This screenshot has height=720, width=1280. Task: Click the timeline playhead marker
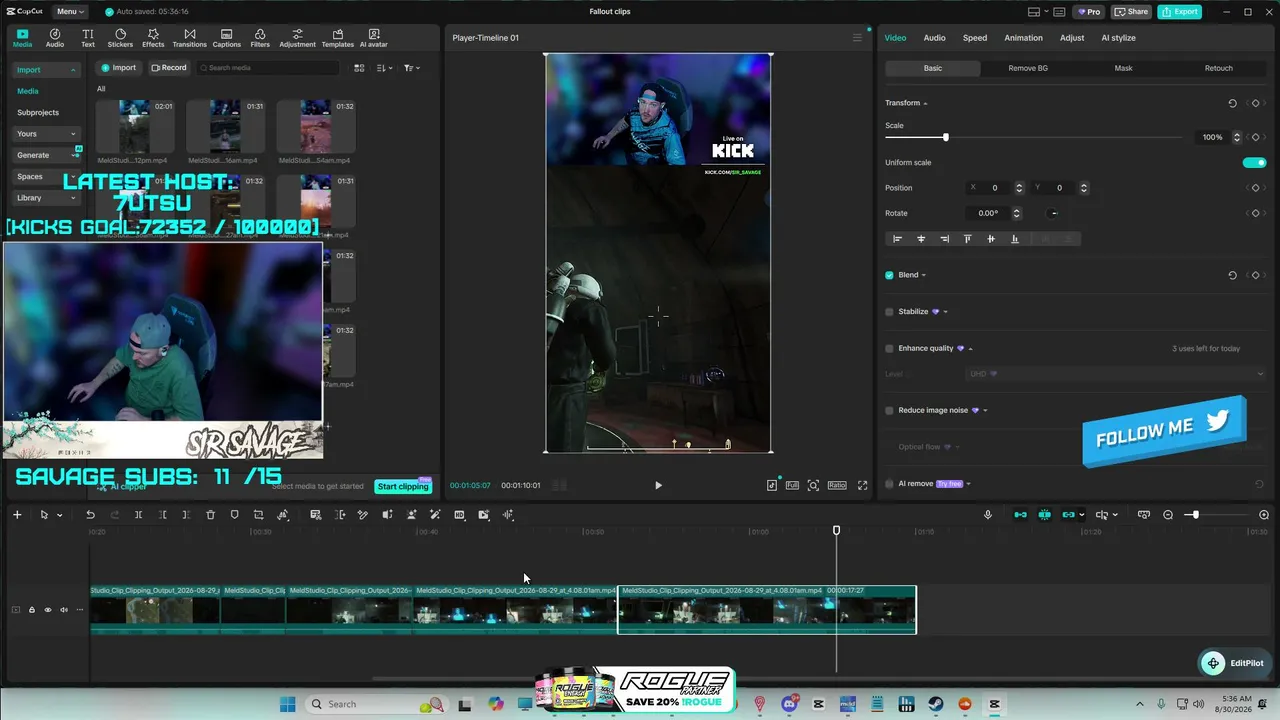point(837,530)
